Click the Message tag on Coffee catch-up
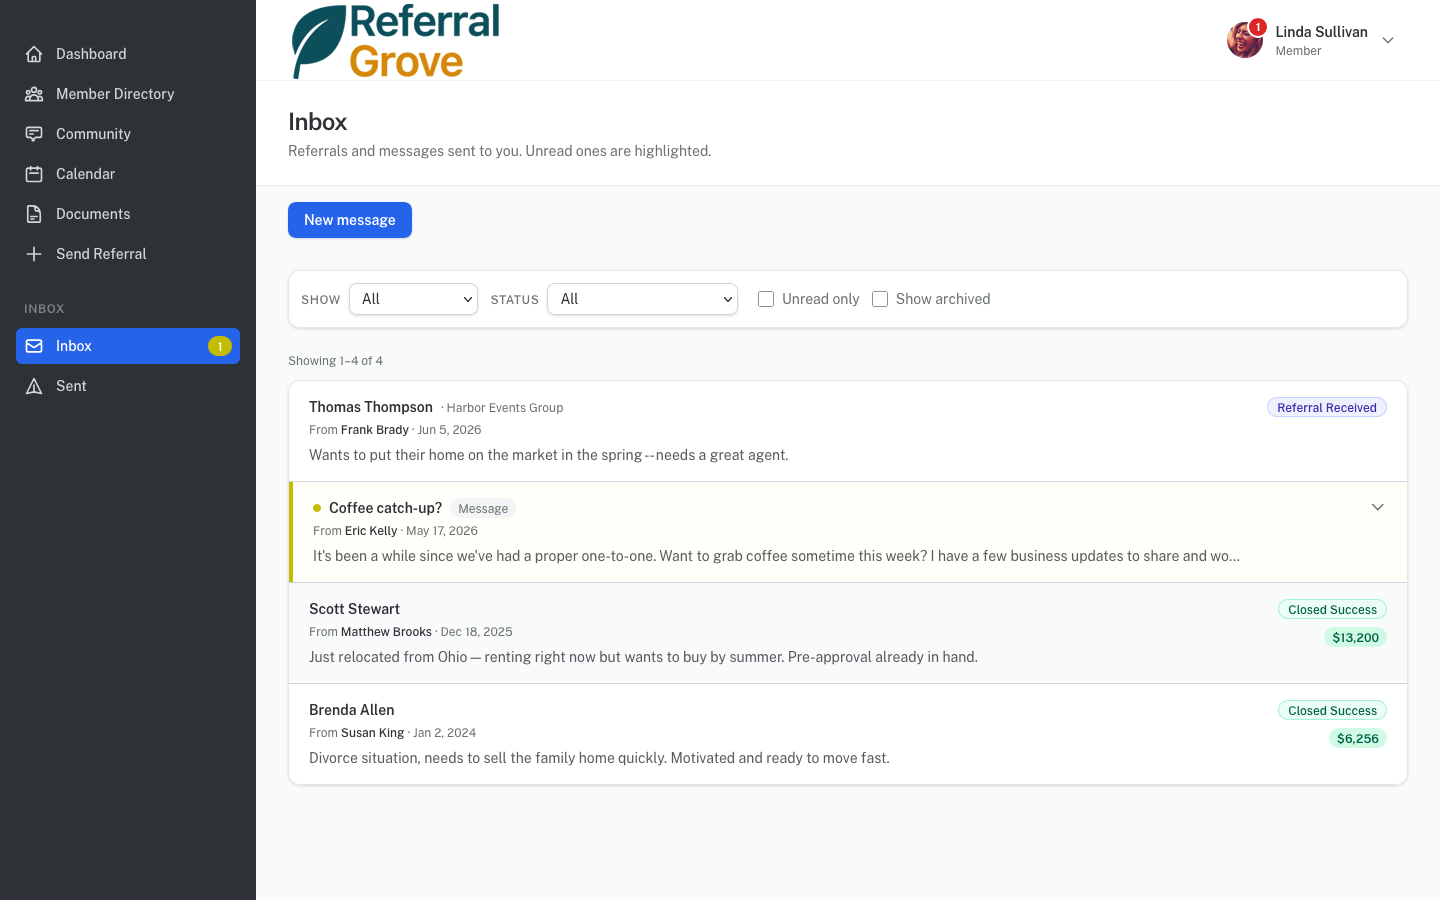The width and height of the screenshot is (1440, 900). click(x=483, y=509)
